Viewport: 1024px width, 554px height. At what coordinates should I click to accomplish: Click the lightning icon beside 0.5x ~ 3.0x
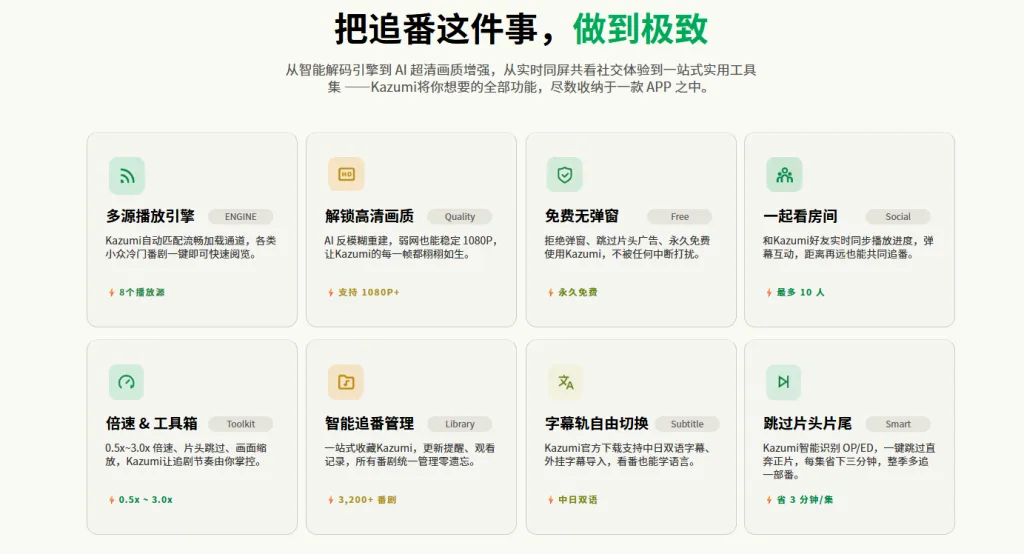point(112,500)
